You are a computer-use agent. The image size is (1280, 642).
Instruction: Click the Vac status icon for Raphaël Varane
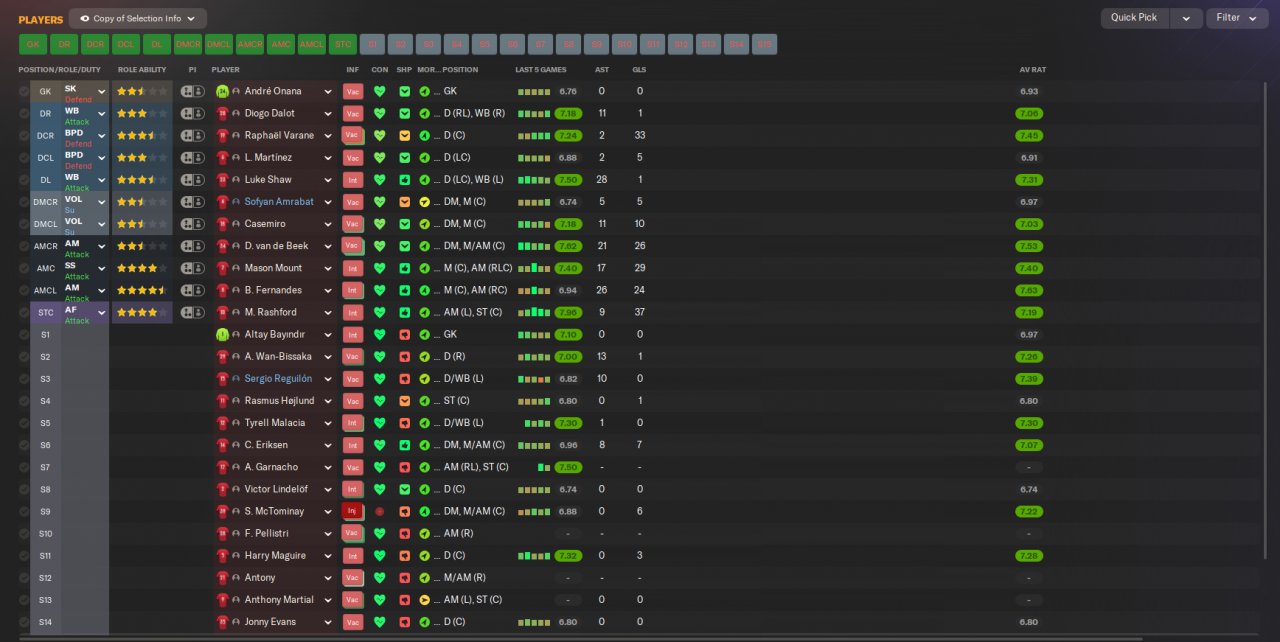tap(353, 136)
